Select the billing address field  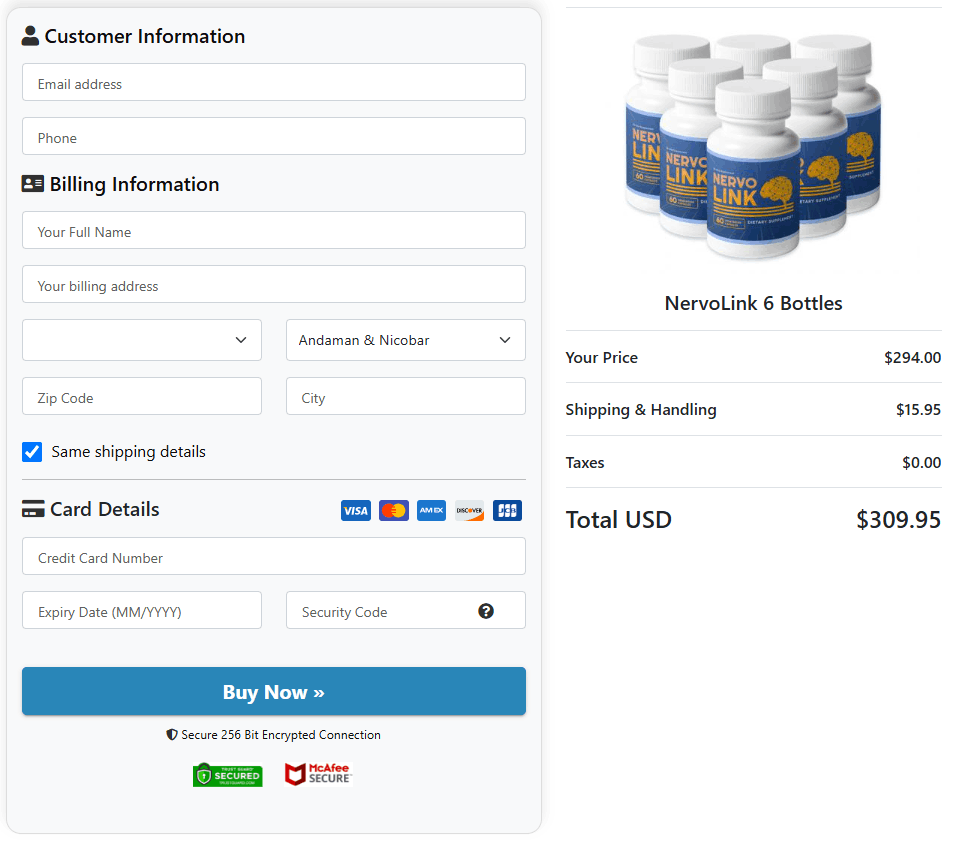pyautogui.click(x=273, y=284)
